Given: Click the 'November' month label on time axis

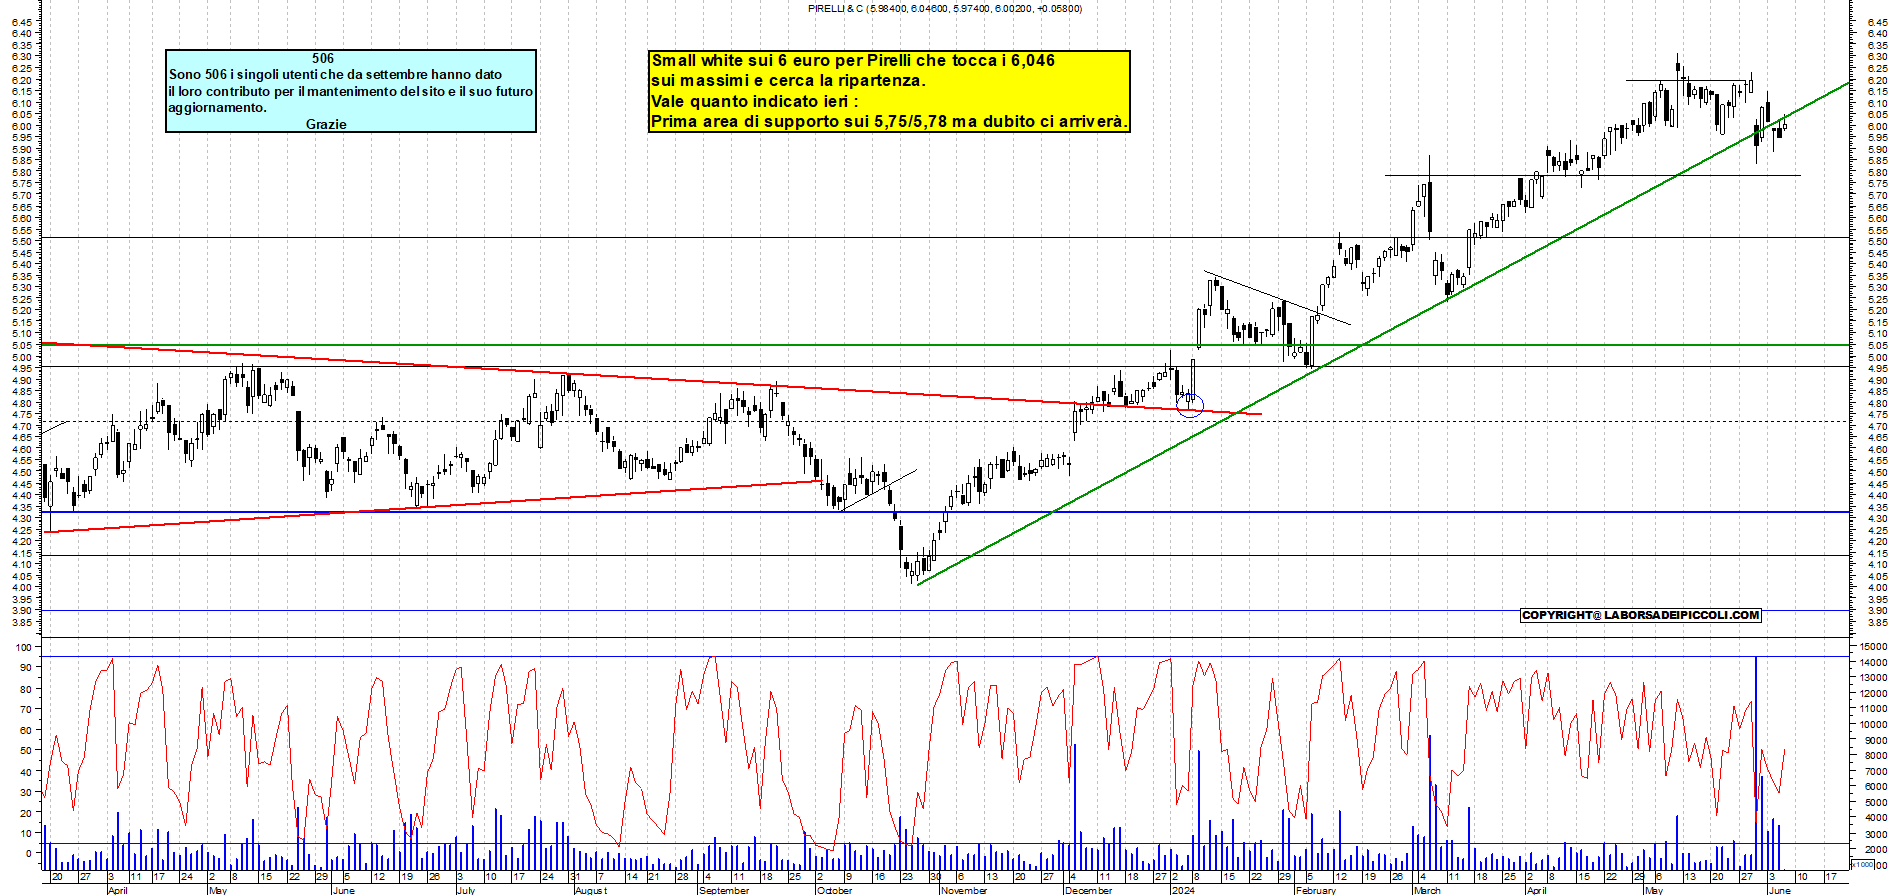Looking at the screenshot, I should click(965, 890).
